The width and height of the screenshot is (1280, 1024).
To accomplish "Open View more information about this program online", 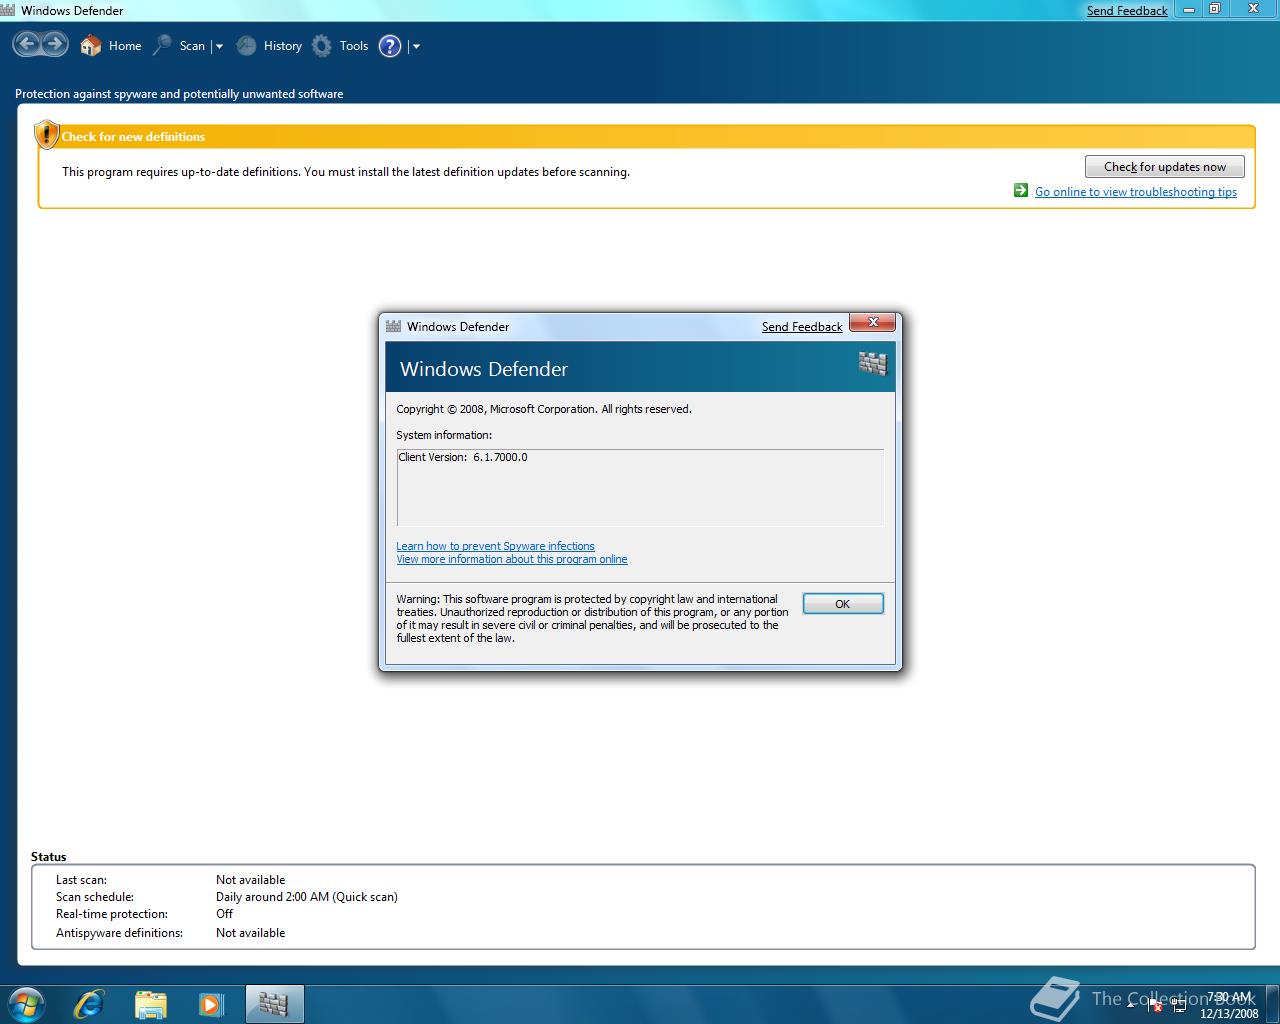I will 512,559.
